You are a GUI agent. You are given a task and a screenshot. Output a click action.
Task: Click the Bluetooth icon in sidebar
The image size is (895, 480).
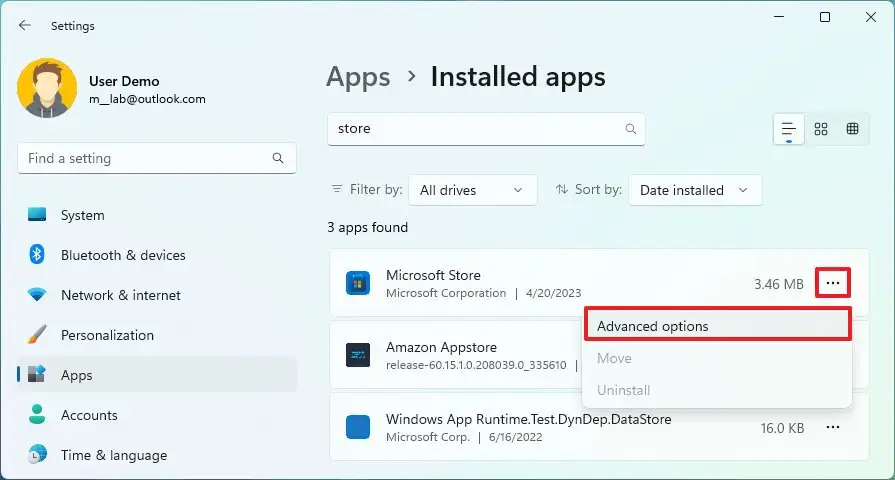point(37,254)
